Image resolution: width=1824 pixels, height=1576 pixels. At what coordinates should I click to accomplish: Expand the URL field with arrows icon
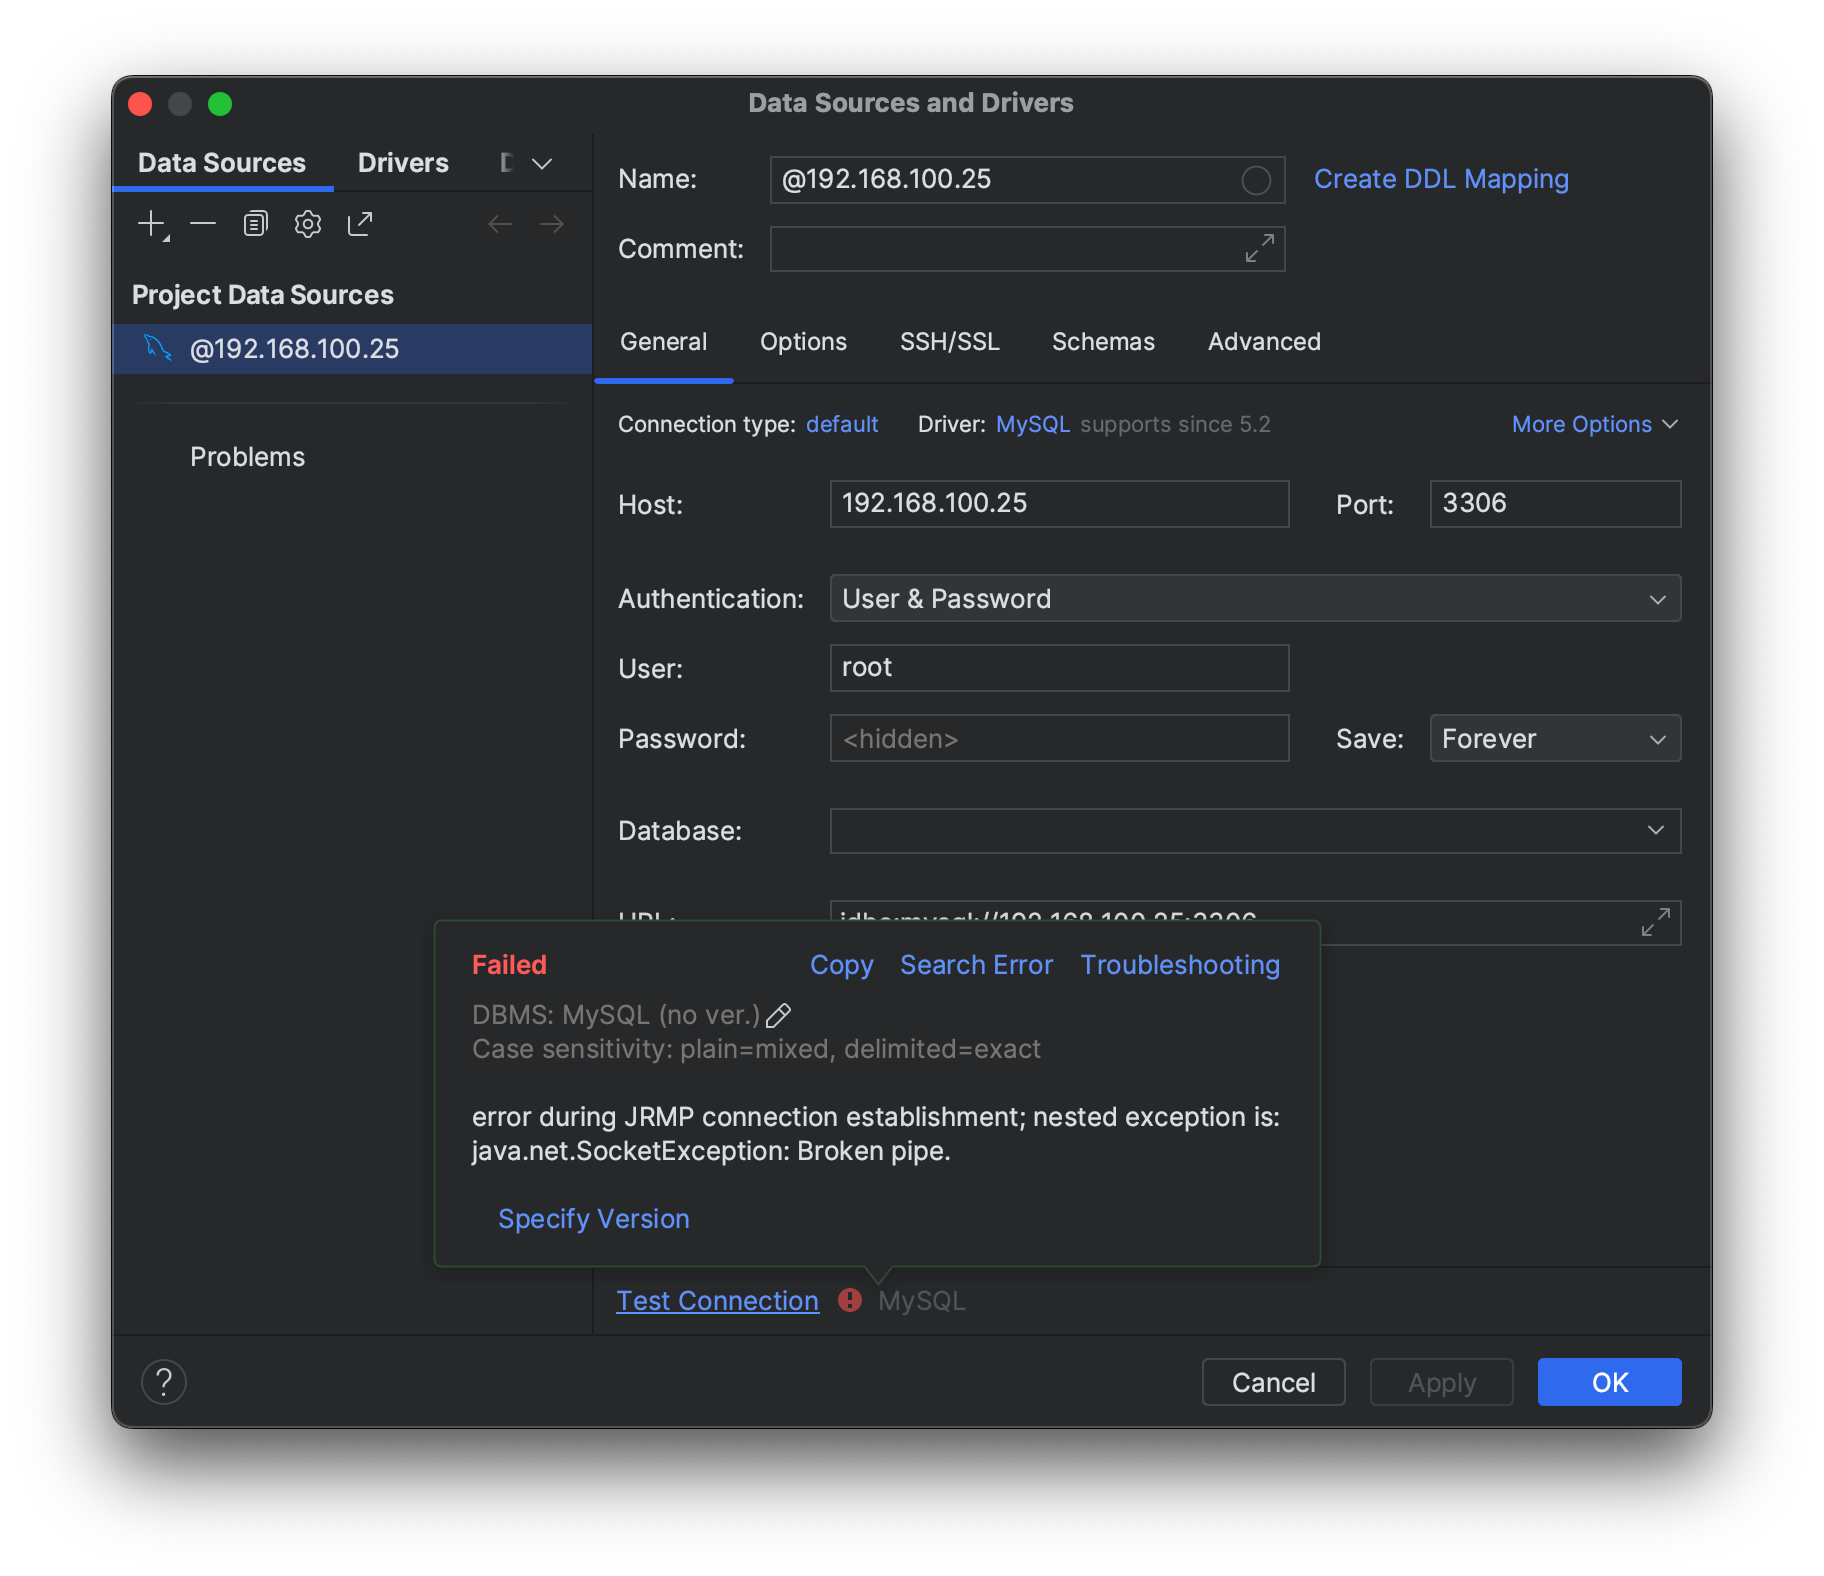click(x=1655, y=922)
